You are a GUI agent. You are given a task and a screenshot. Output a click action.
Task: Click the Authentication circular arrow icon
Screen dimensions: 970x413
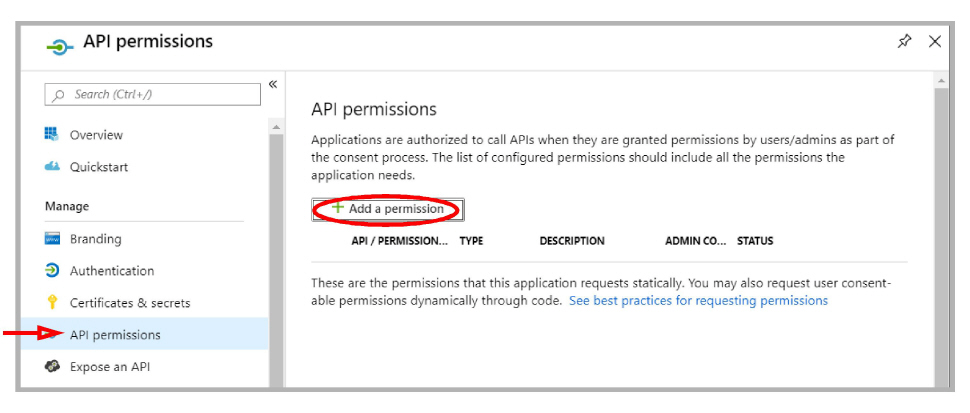coord(53,271)
